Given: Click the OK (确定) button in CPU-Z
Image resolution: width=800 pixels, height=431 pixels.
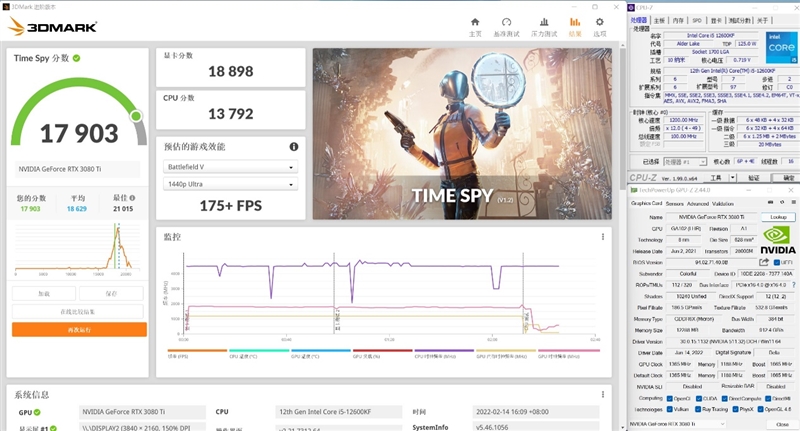Looking at the screenshot, I should [788, 178].
